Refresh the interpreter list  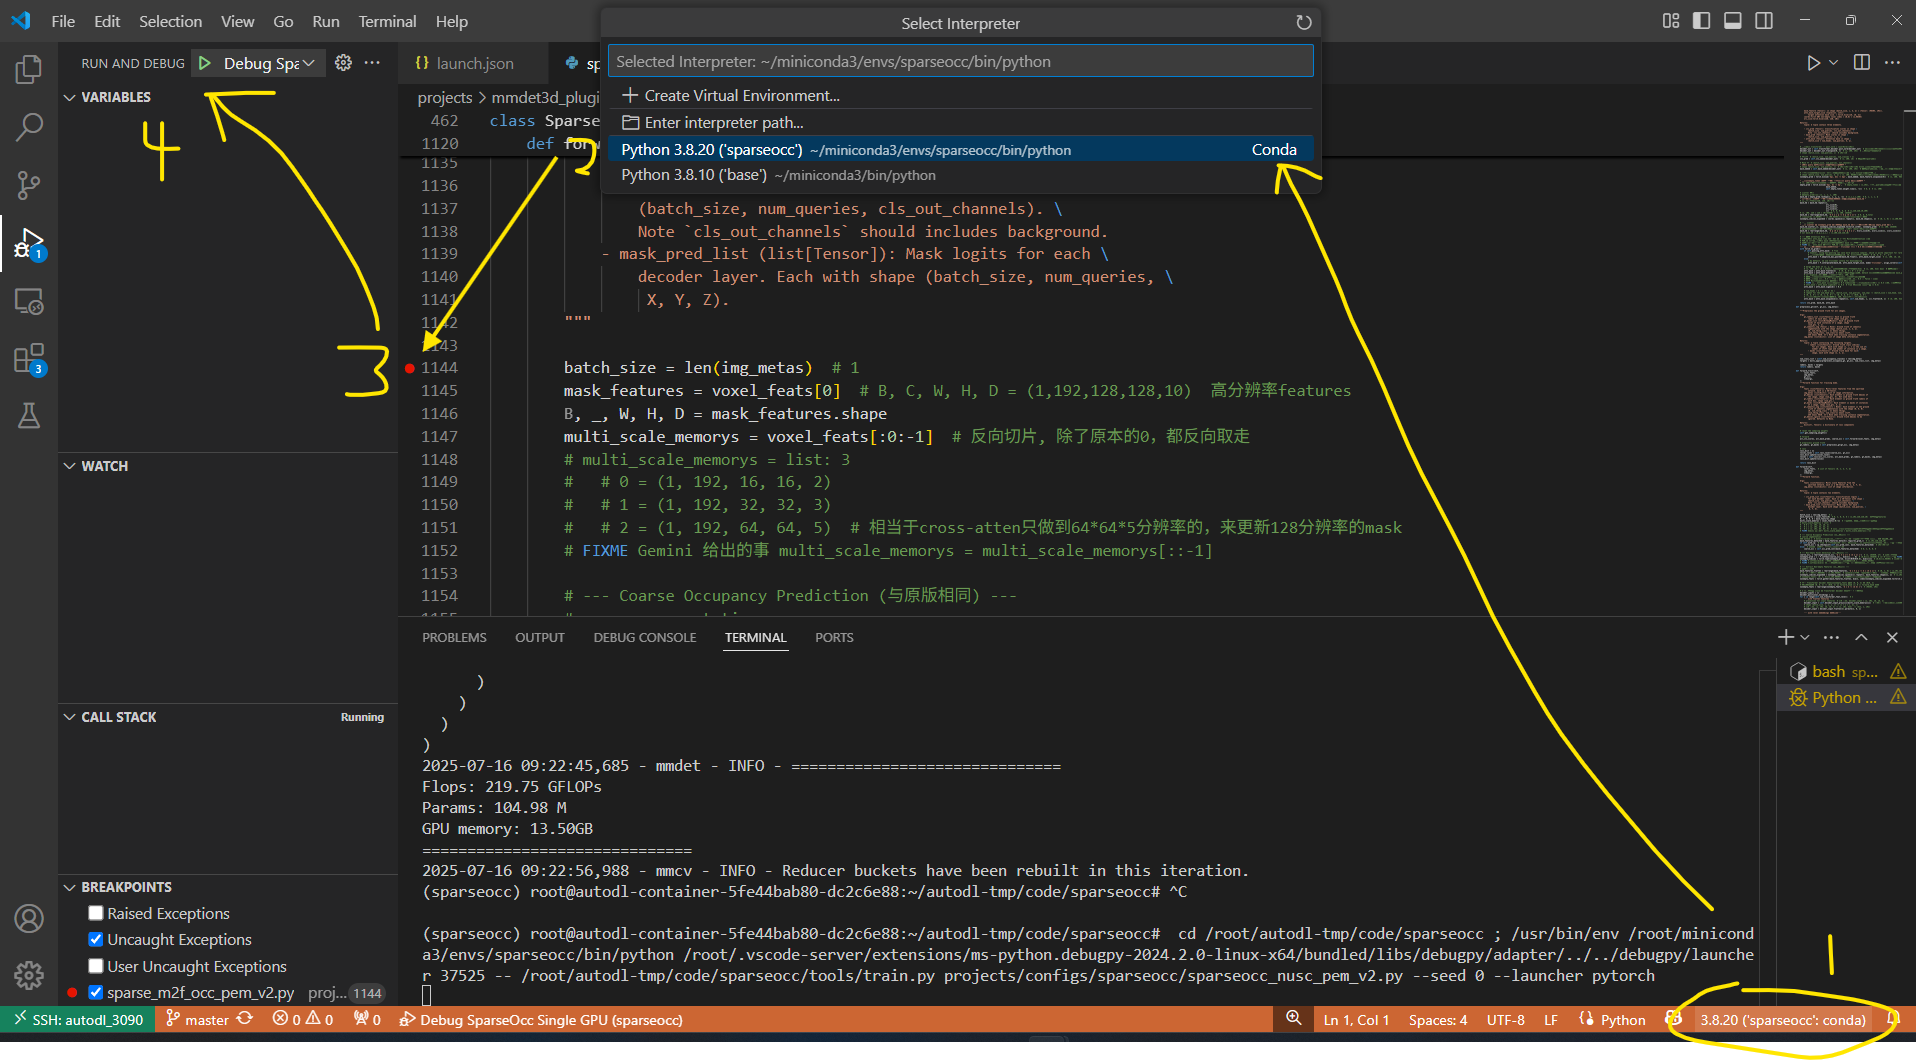(1303, 22)
